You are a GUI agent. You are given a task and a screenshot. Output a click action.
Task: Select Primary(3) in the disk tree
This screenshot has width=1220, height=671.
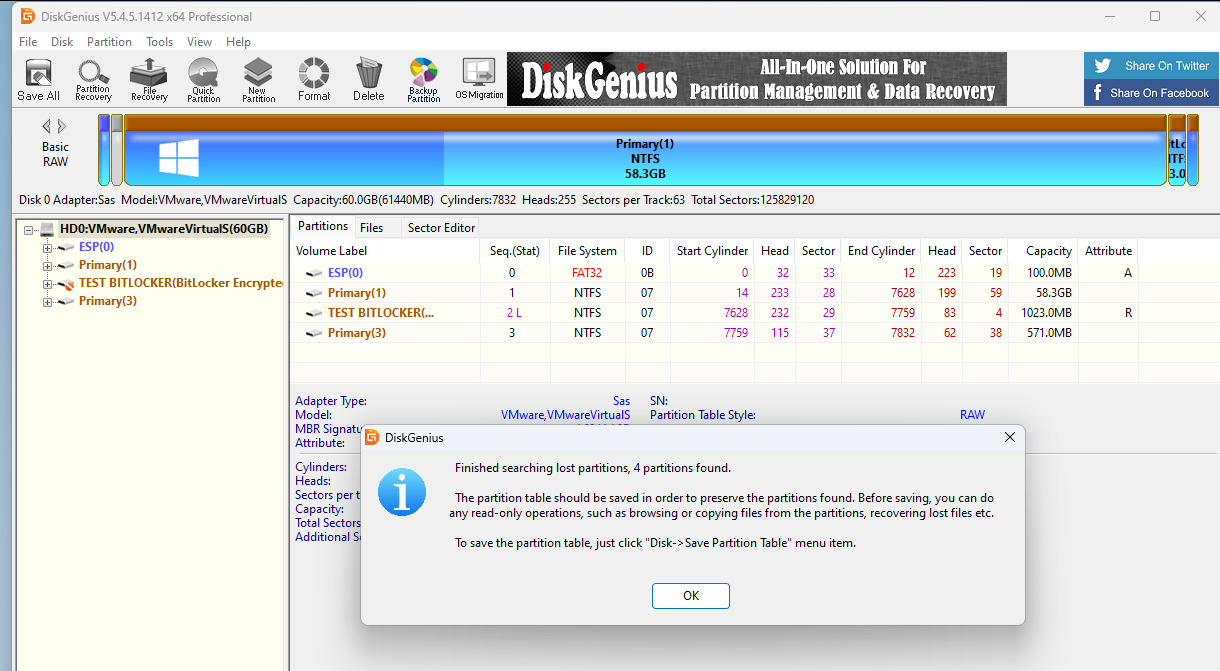coord(108,302)
